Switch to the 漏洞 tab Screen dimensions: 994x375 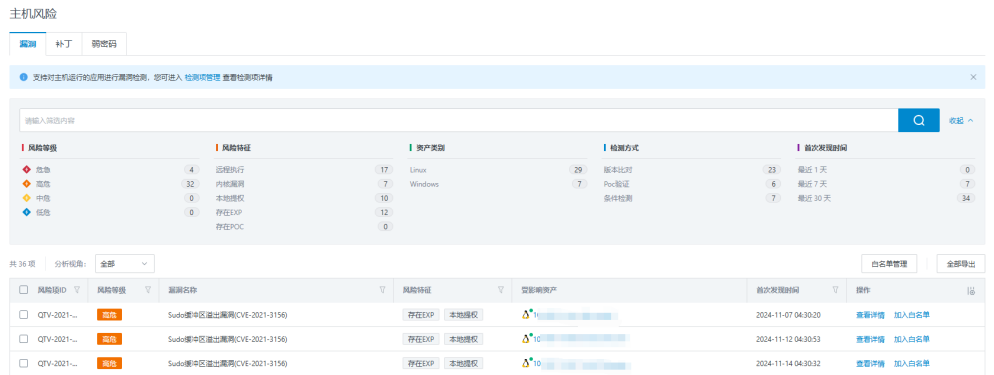tap(28, 44)
